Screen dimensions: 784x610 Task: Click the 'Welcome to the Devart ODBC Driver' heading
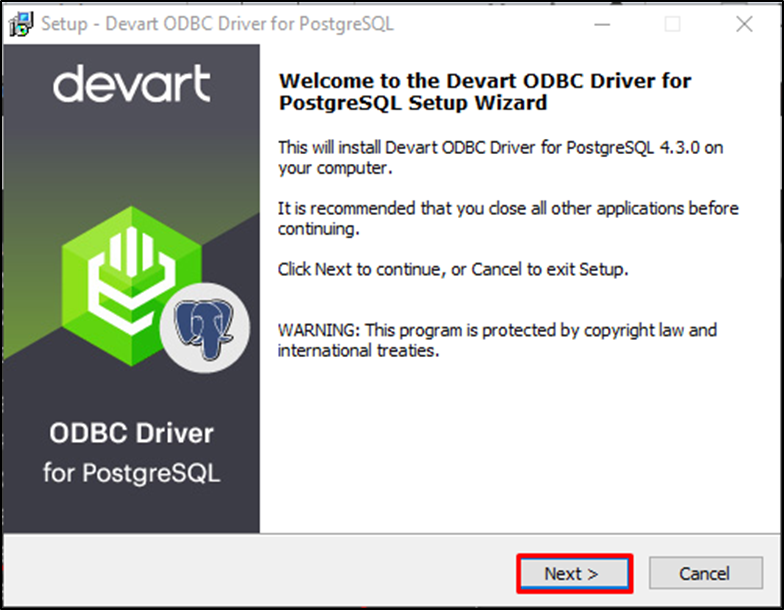point(484,92)
